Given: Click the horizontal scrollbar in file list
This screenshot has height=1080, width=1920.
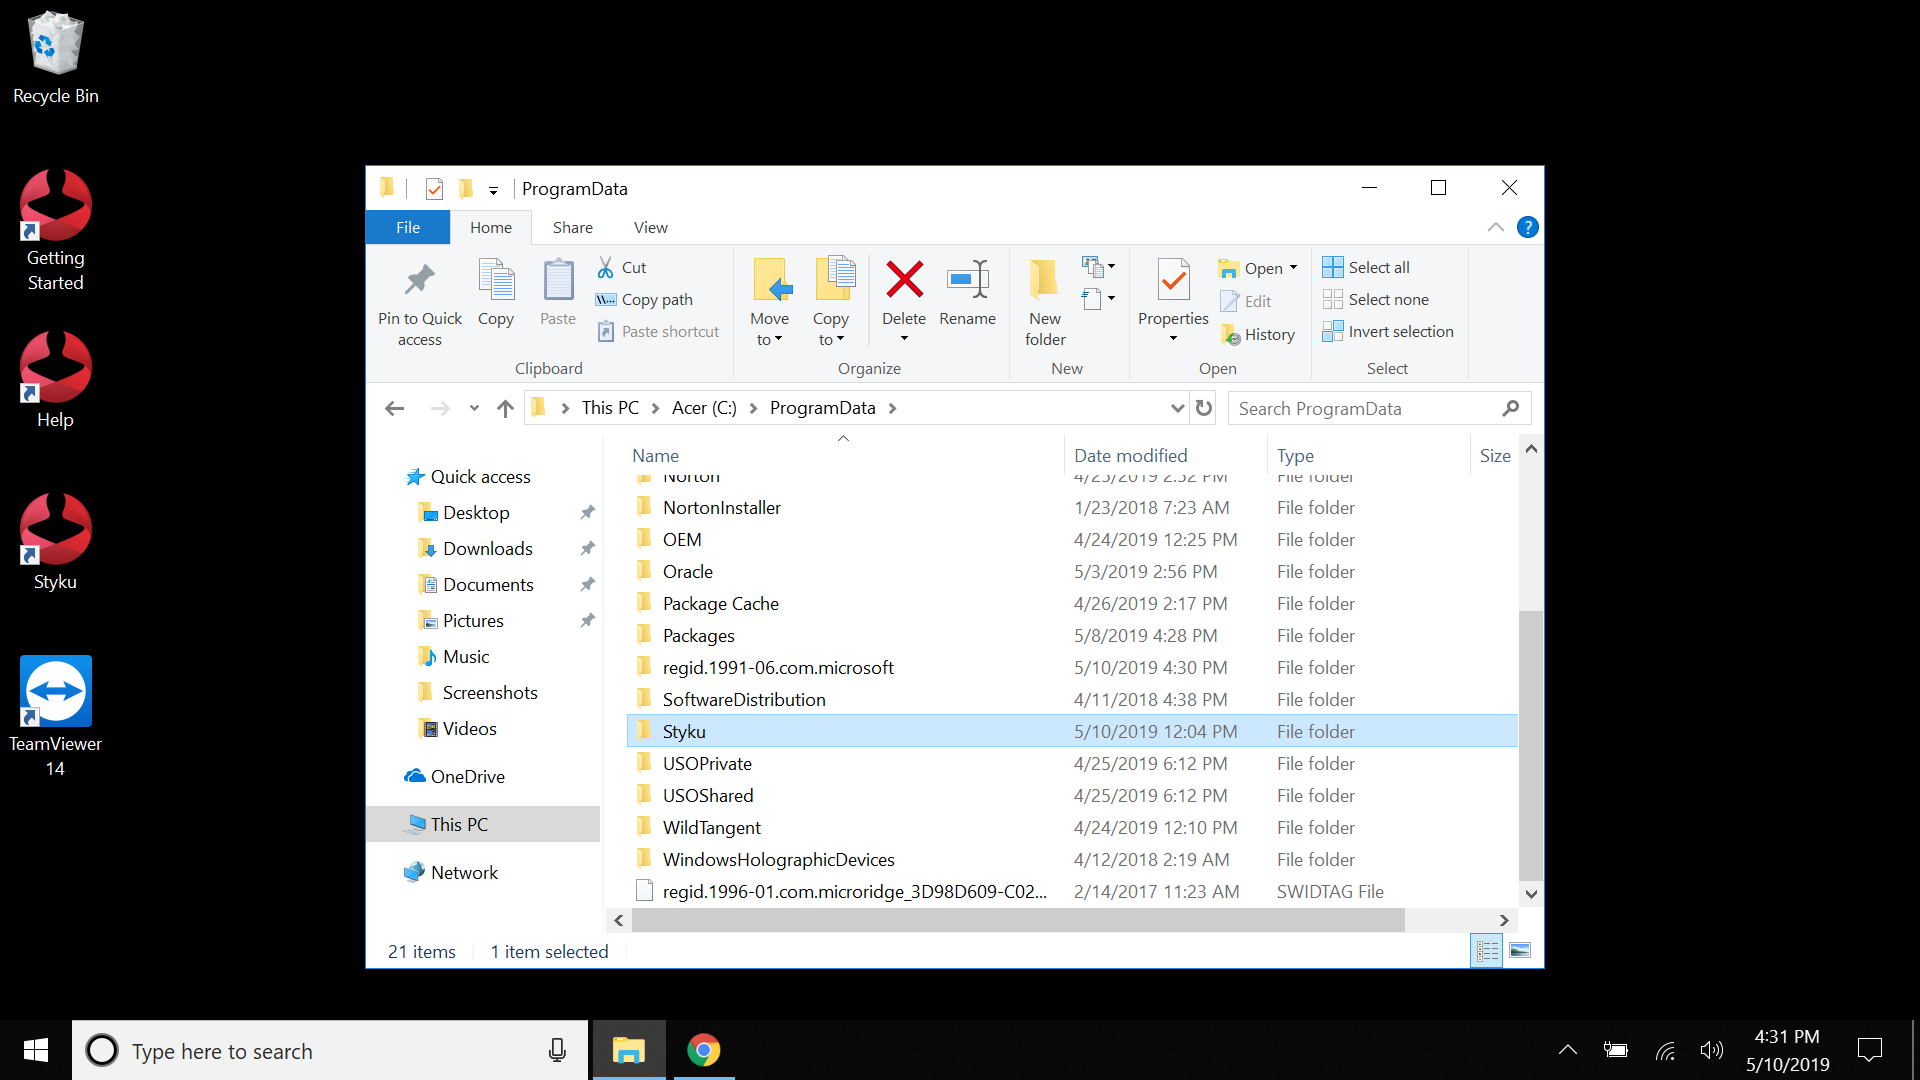Looking at the screenshot, I should pyautogui.click(x=1018, y=920).
